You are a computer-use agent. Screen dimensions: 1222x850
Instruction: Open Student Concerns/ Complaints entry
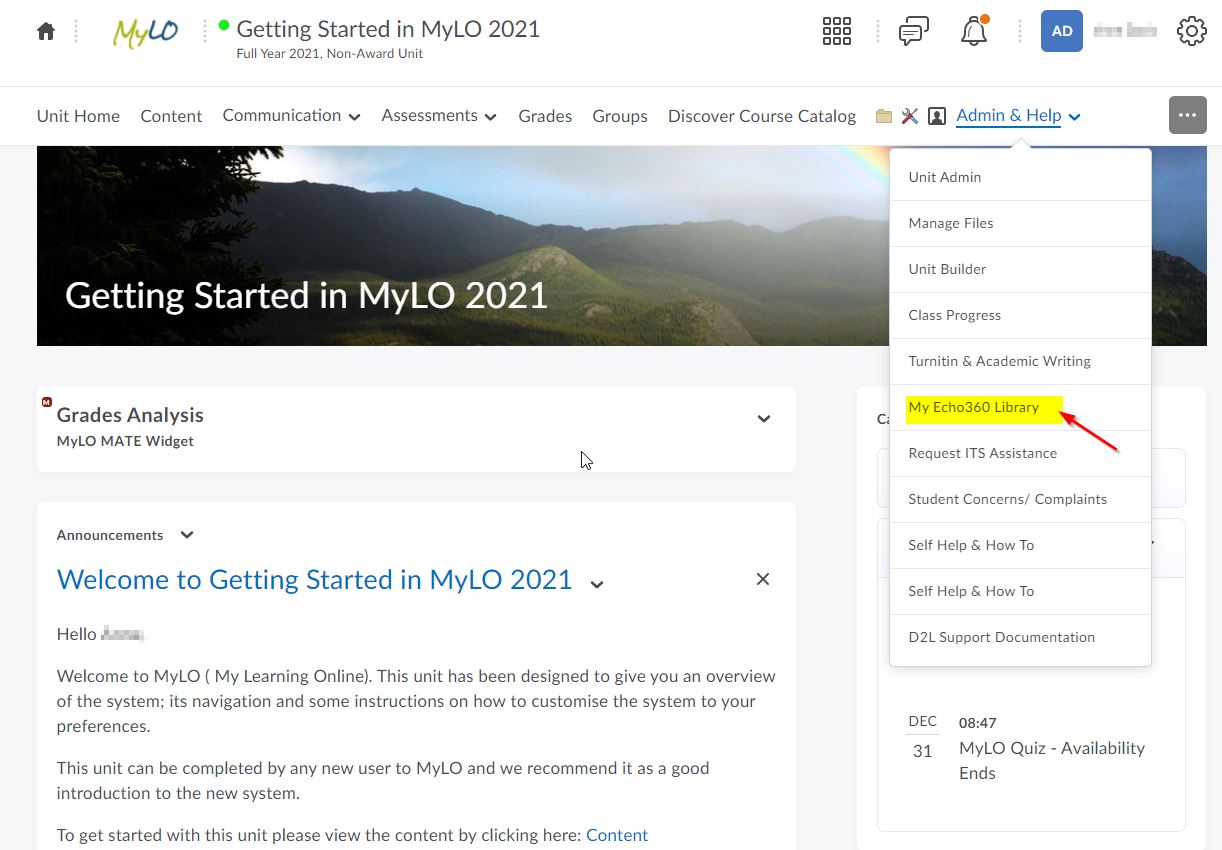coord(1020,499)
